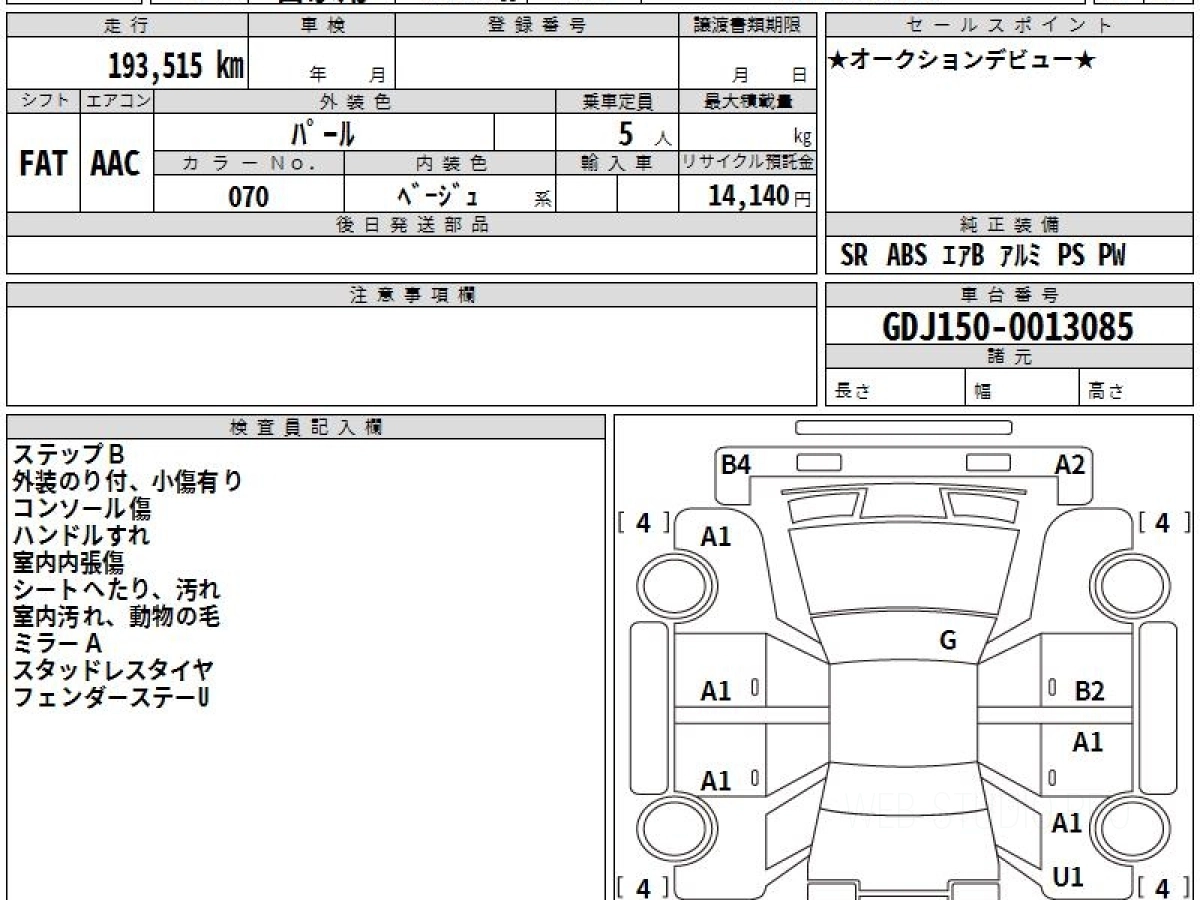Select the note 室内内張傷
This screenshot has width=1200, height=900.
click(x=68, y=562)
